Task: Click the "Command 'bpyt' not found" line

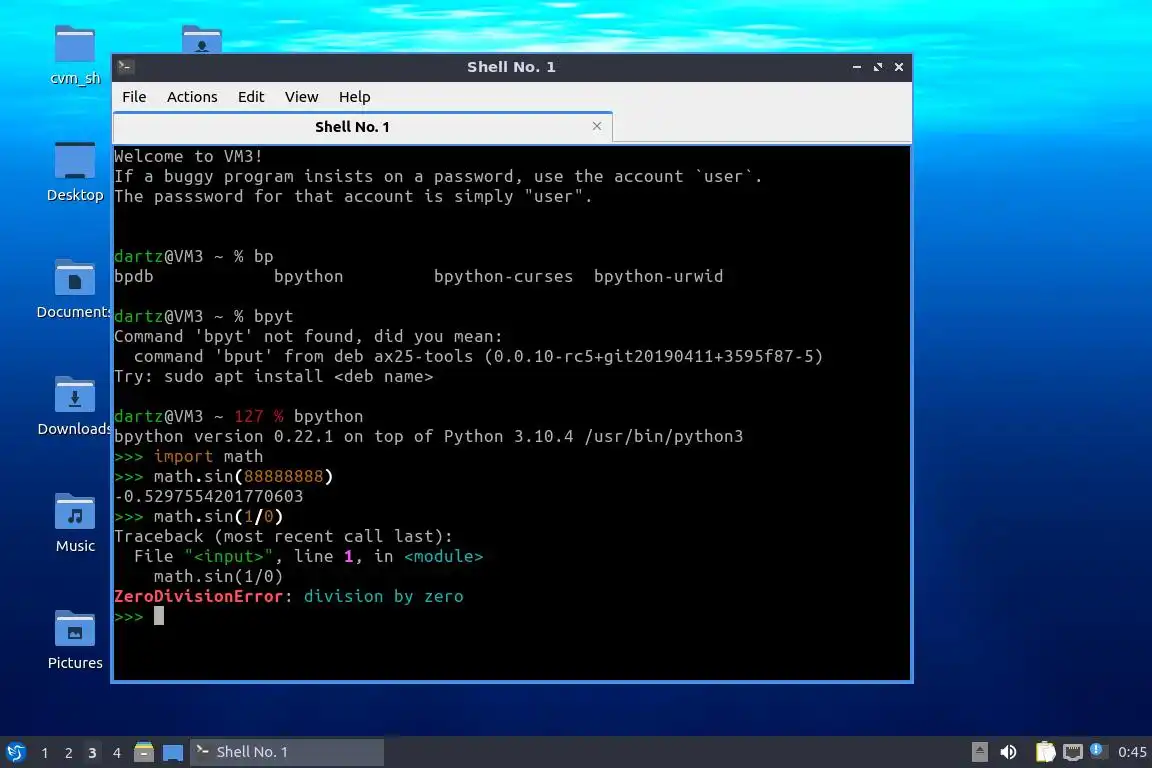Action: click(x=309, y=337)
